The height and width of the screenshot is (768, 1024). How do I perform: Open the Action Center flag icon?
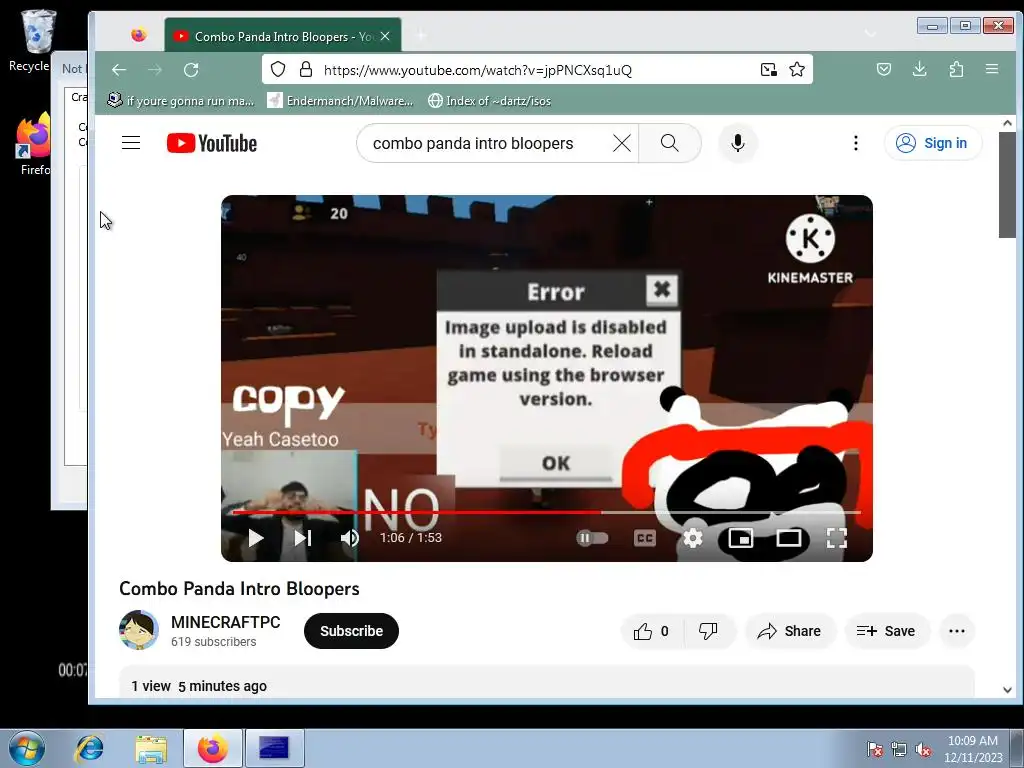[874, 749]
